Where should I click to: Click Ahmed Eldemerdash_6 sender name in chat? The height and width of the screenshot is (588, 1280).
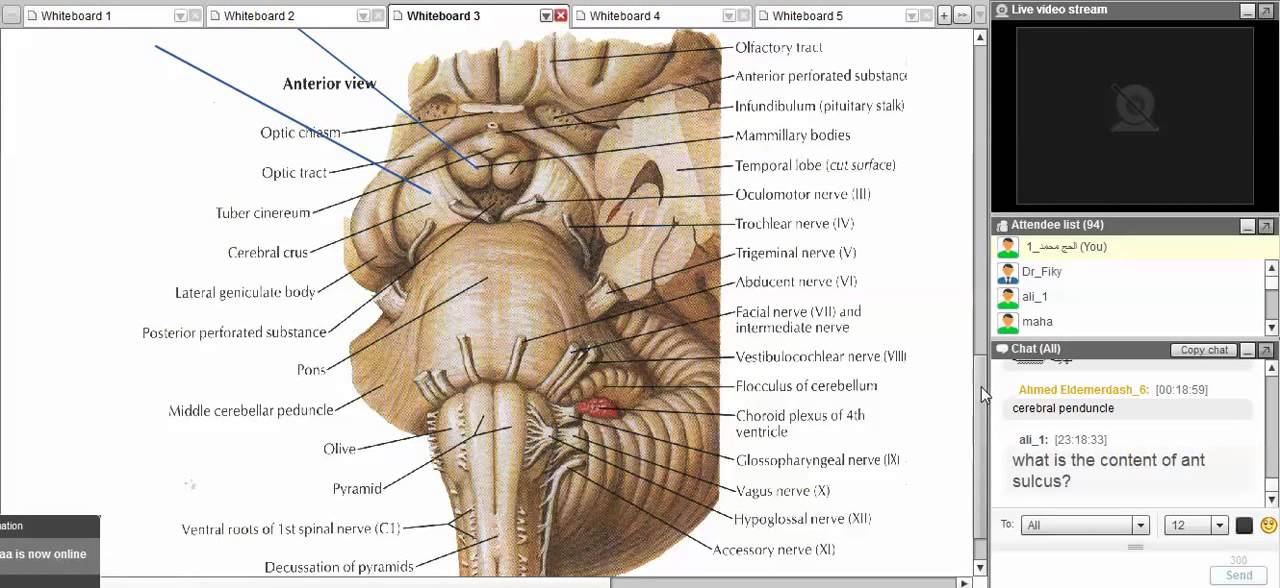(1083, 390)
